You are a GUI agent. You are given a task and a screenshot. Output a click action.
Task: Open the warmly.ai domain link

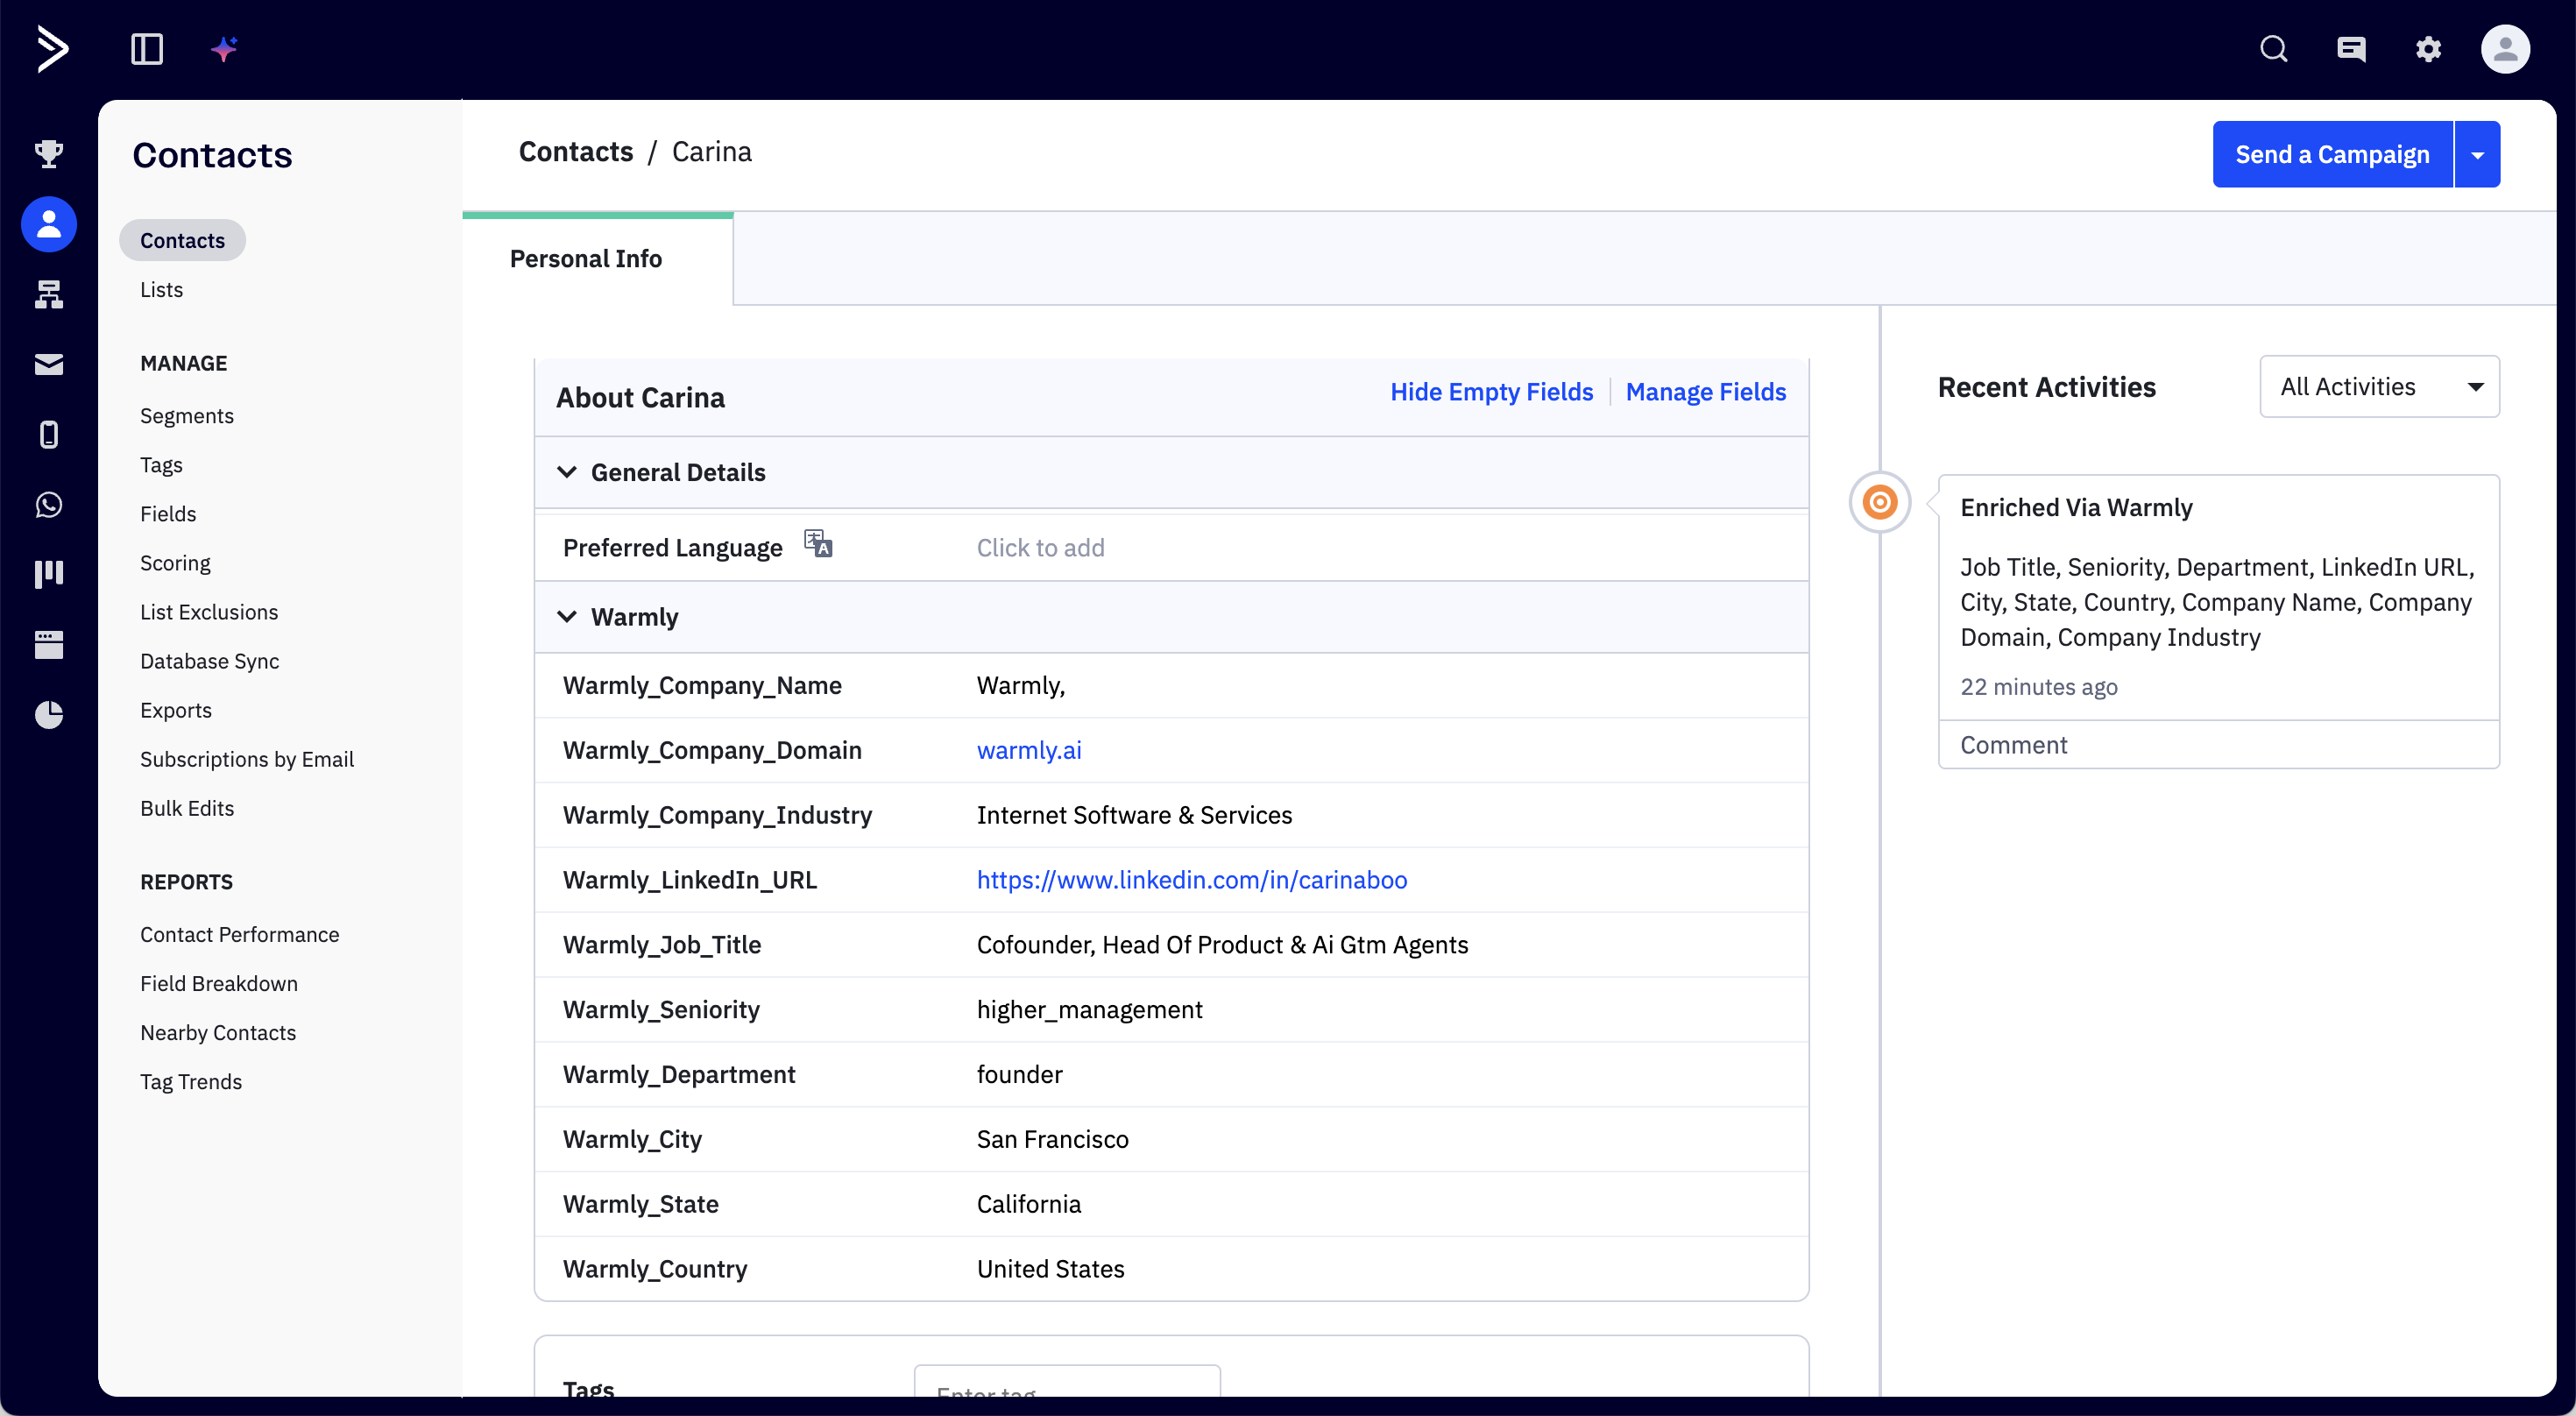point(1029,749)
